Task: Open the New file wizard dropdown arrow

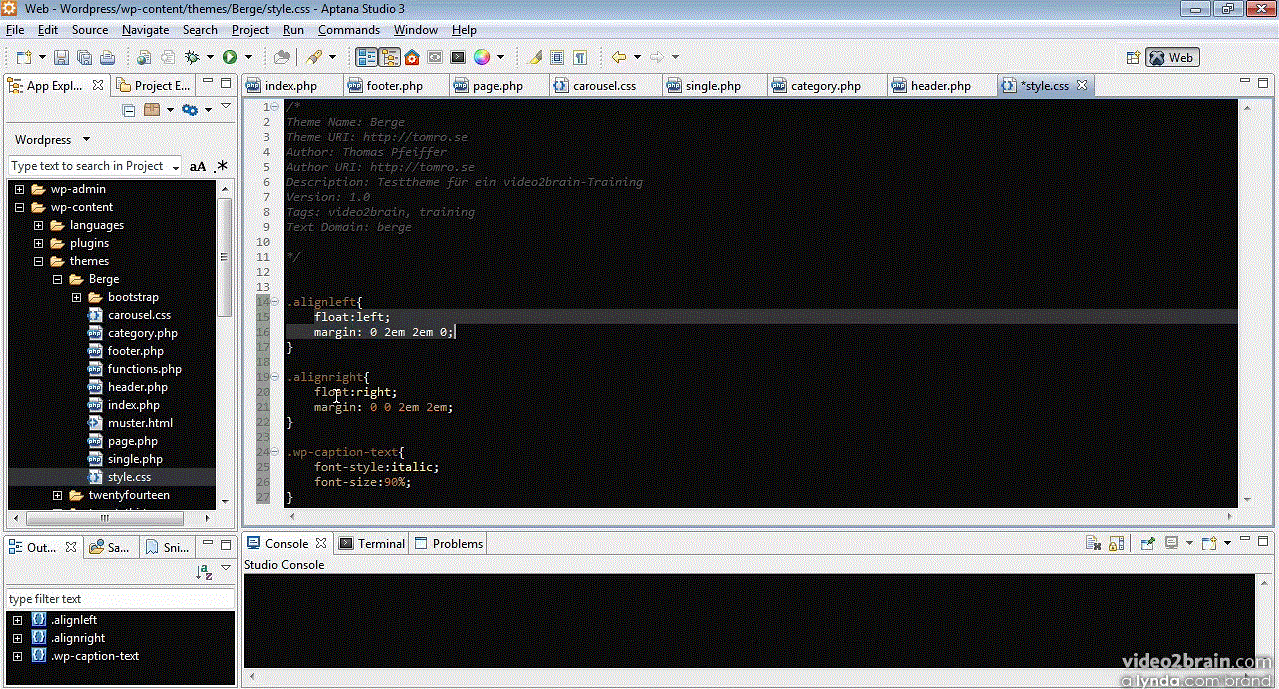Action: tap(40, 57)
